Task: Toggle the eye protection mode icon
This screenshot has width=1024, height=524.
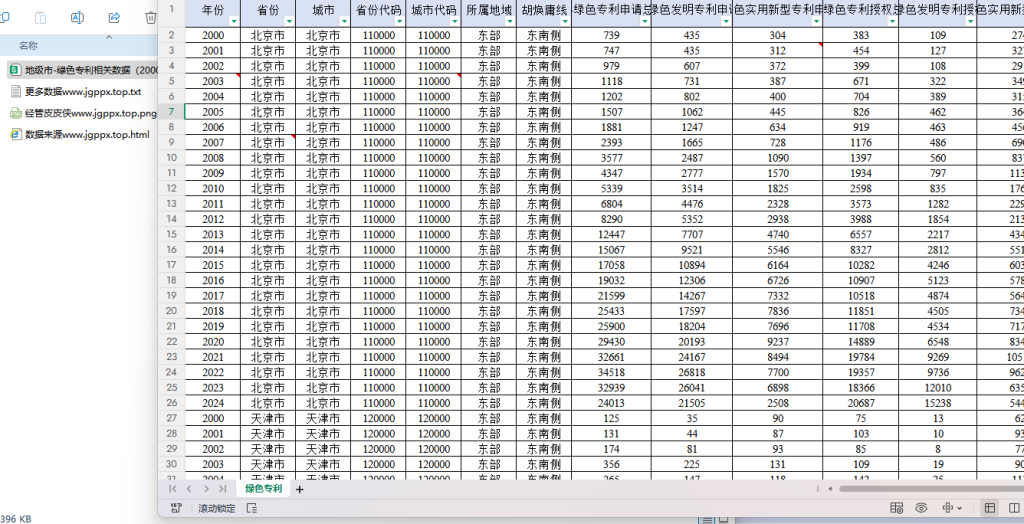Action: [x=921, y=508]
